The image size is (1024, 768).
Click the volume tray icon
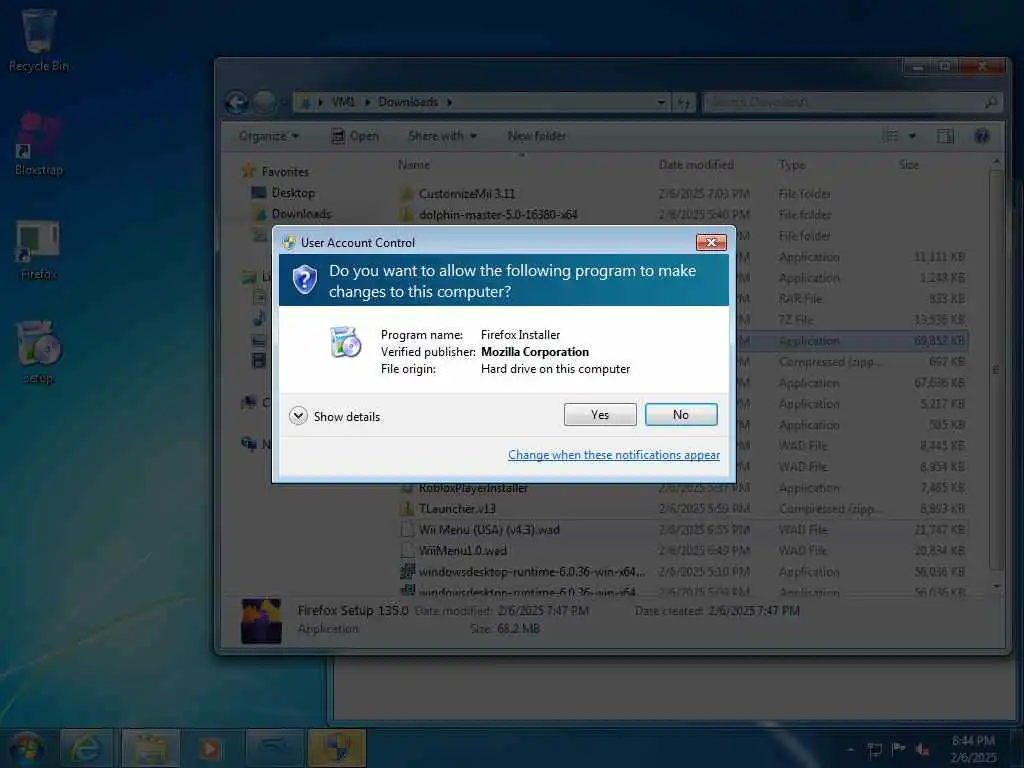(x=923, y=750)
